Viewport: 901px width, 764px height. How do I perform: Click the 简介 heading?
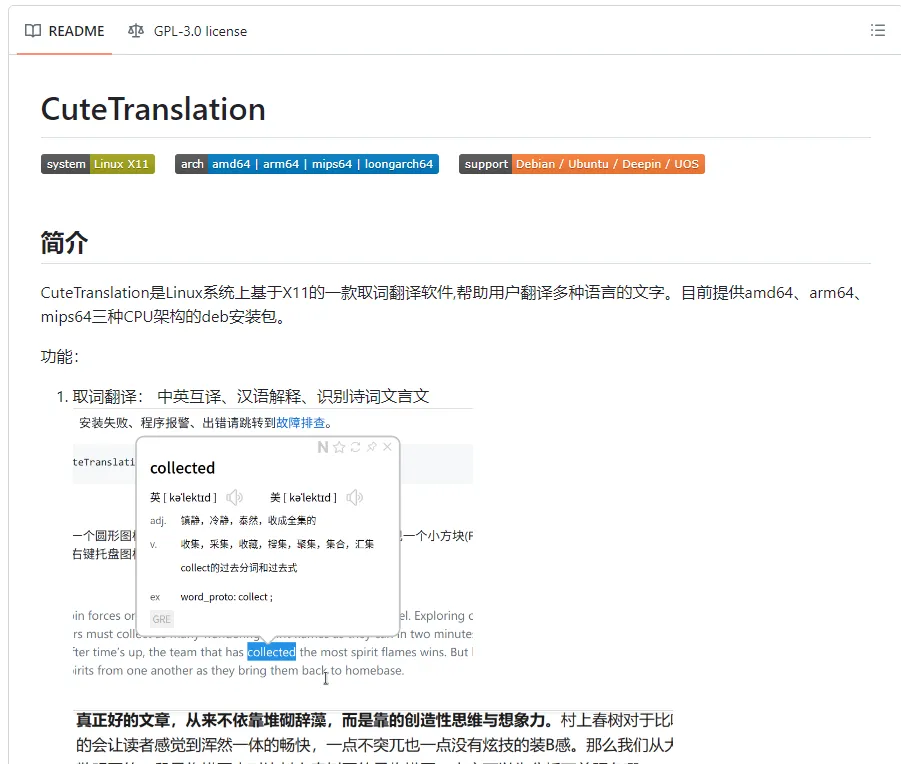click(64, 242)
